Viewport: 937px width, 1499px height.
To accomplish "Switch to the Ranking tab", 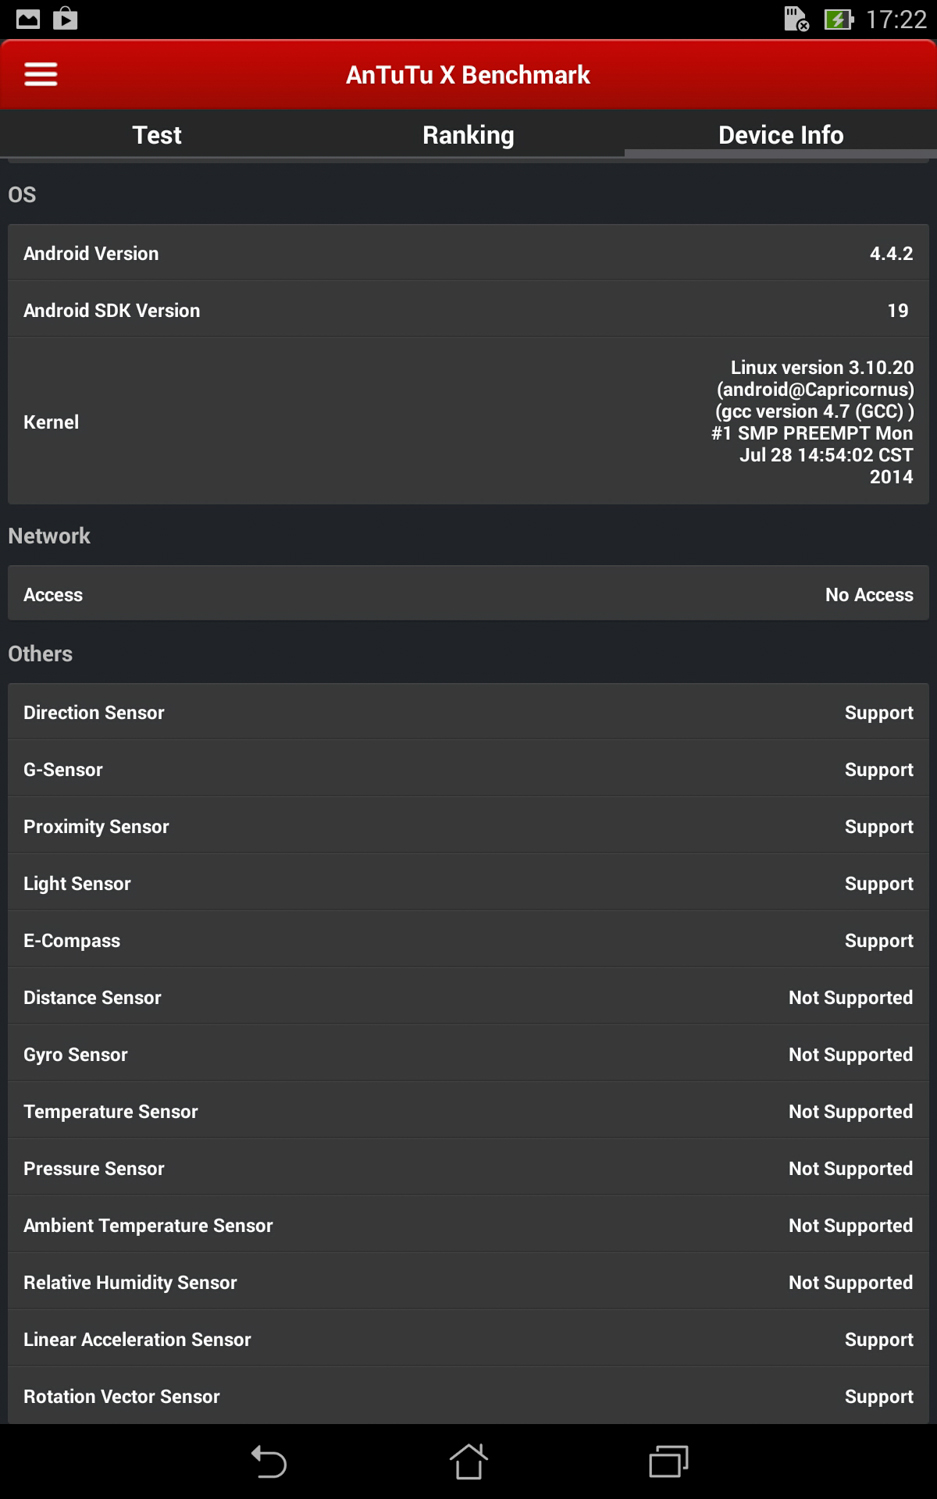I will click(468, 135).
